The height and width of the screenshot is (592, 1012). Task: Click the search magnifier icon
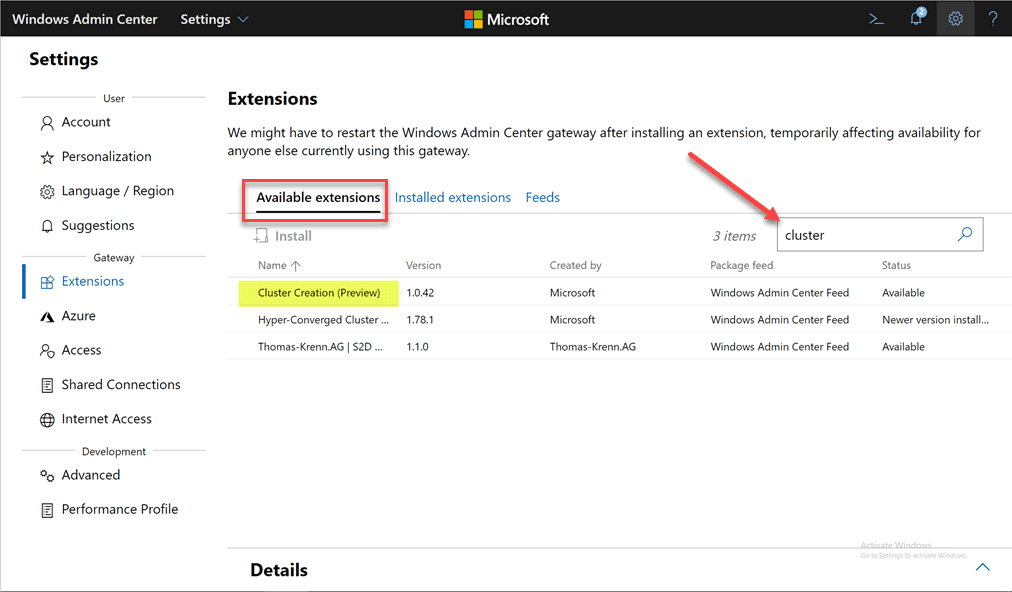coord(964,235)
